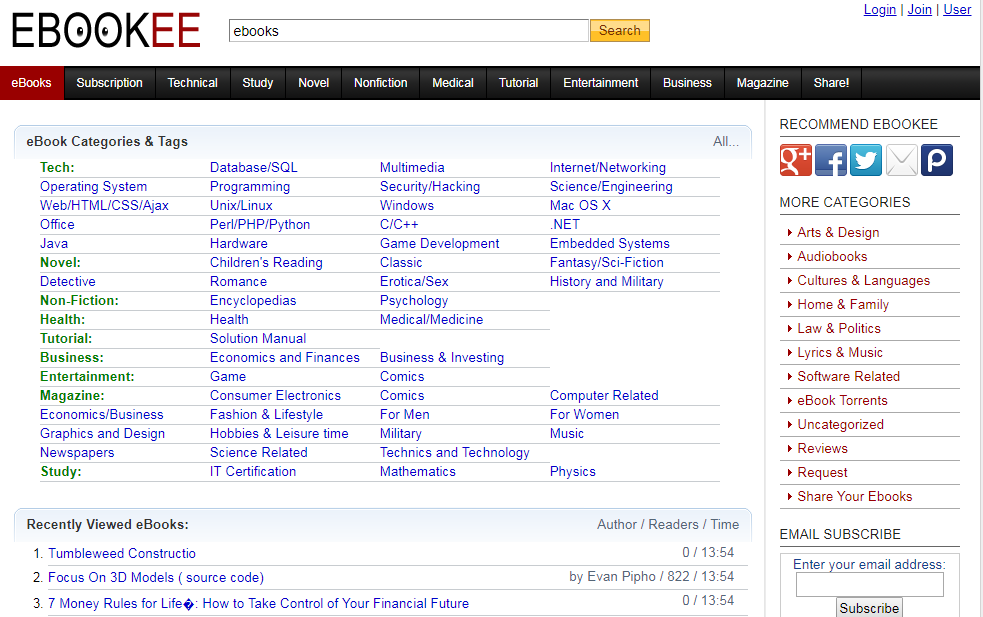Screen dimensions: 983x617
Task: Open the Magazine menu item
Action: [x=762, y=83]
